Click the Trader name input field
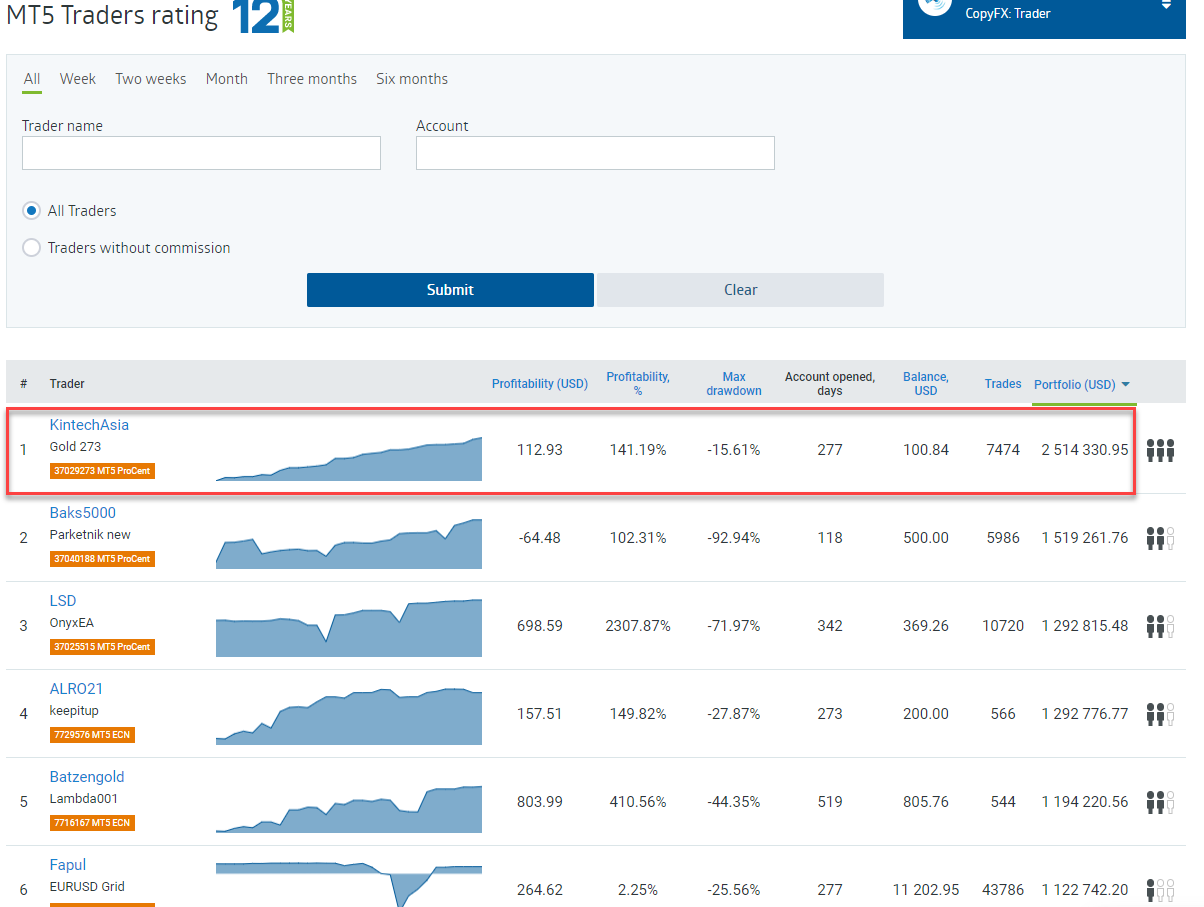 [x=201, y=153]
